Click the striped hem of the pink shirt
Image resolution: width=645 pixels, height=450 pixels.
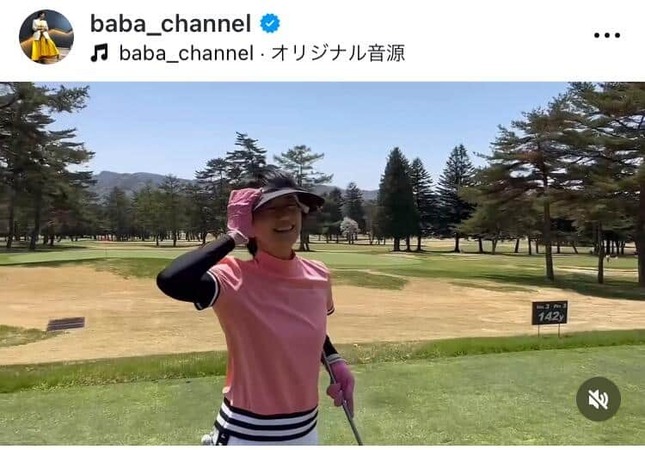point(267,420)
